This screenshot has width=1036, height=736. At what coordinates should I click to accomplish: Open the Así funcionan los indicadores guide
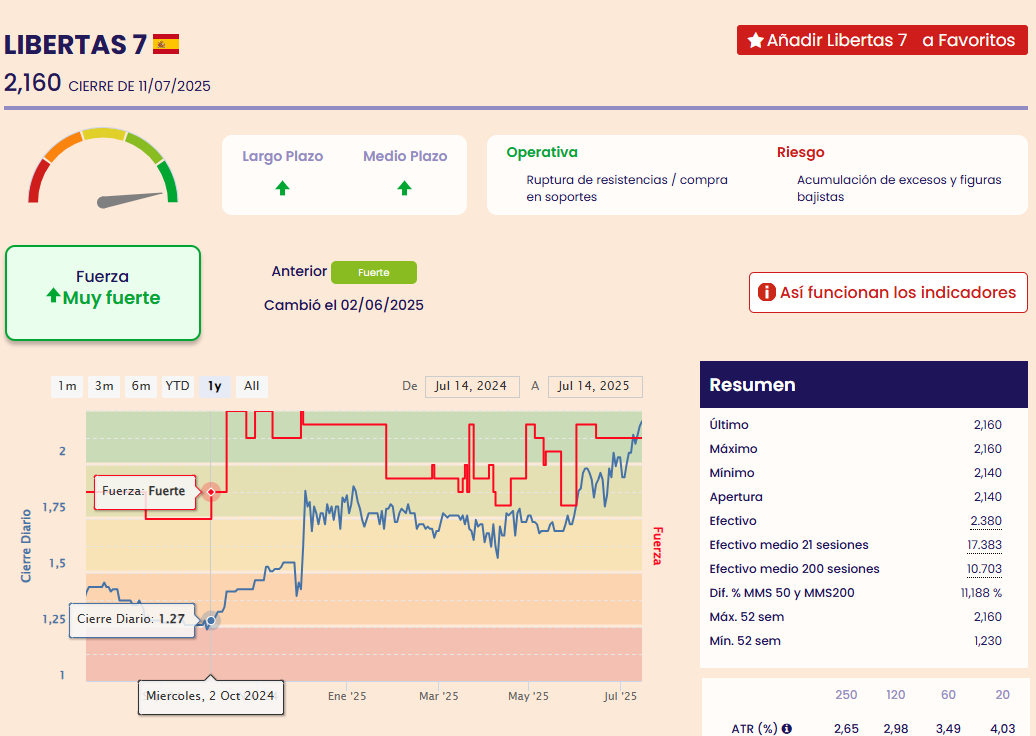[x=888, y=292]
